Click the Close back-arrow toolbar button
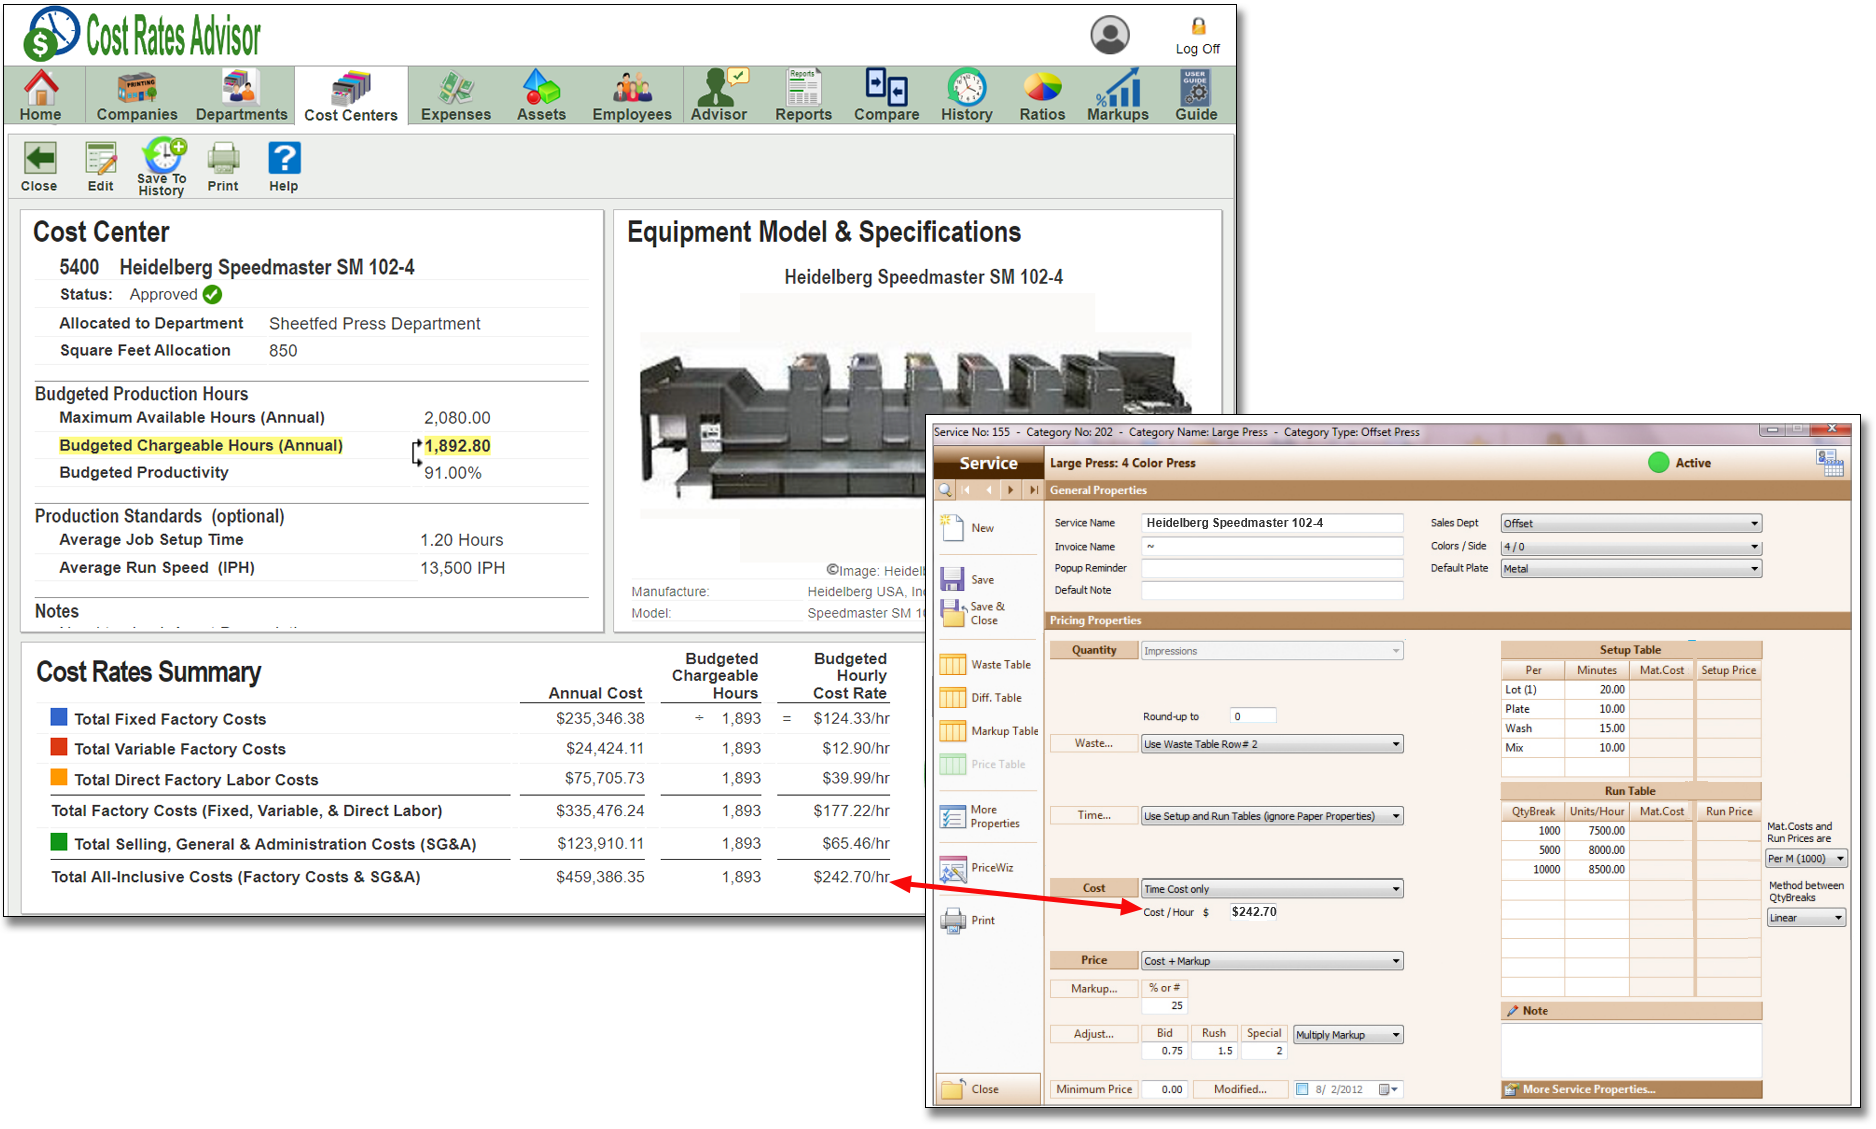Viewport: 1876px width, 1129px height. 40,167
